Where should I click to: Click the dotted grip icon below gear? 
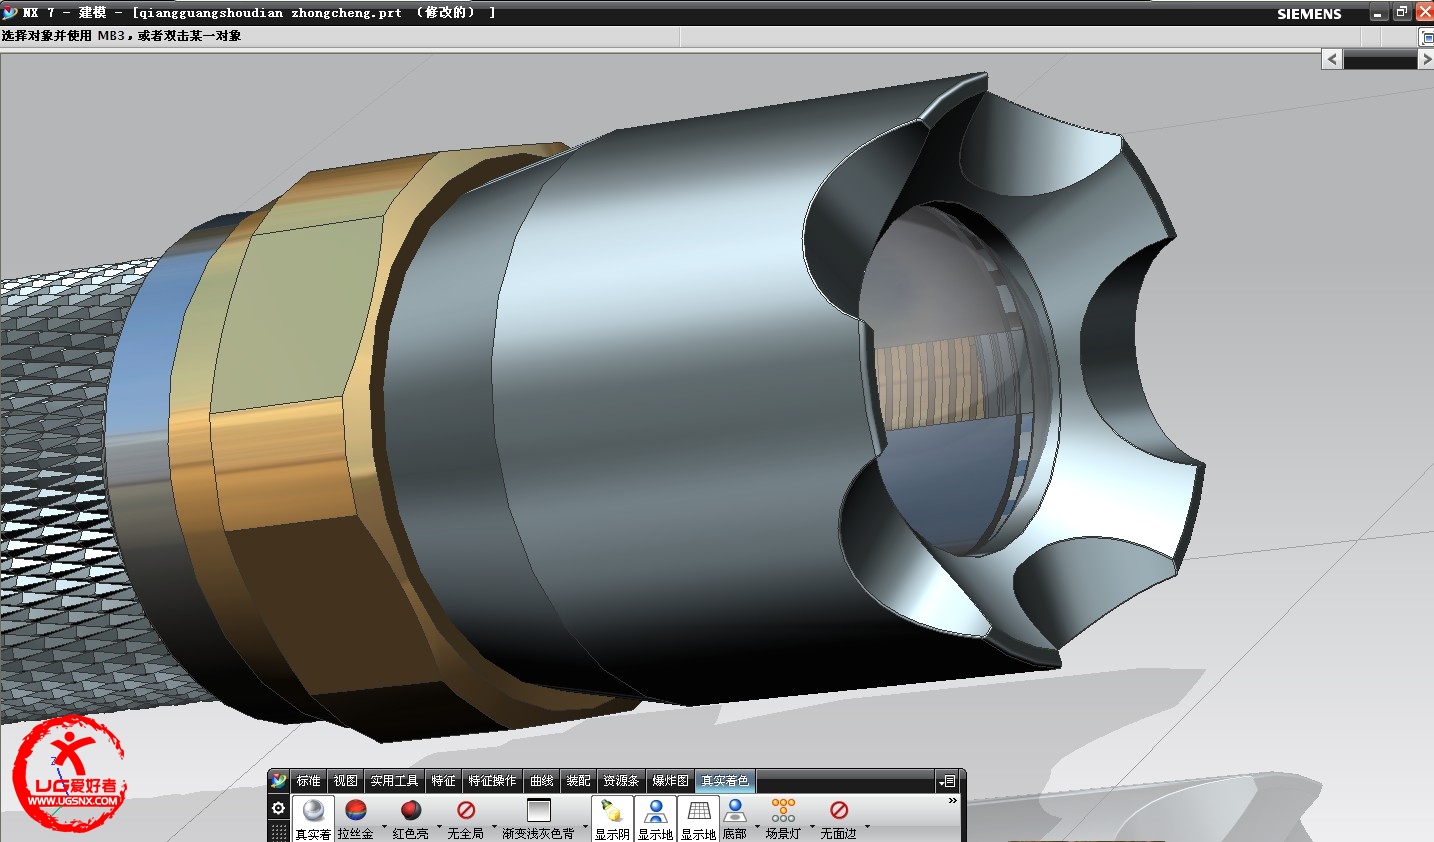click(x=279, y=833)
